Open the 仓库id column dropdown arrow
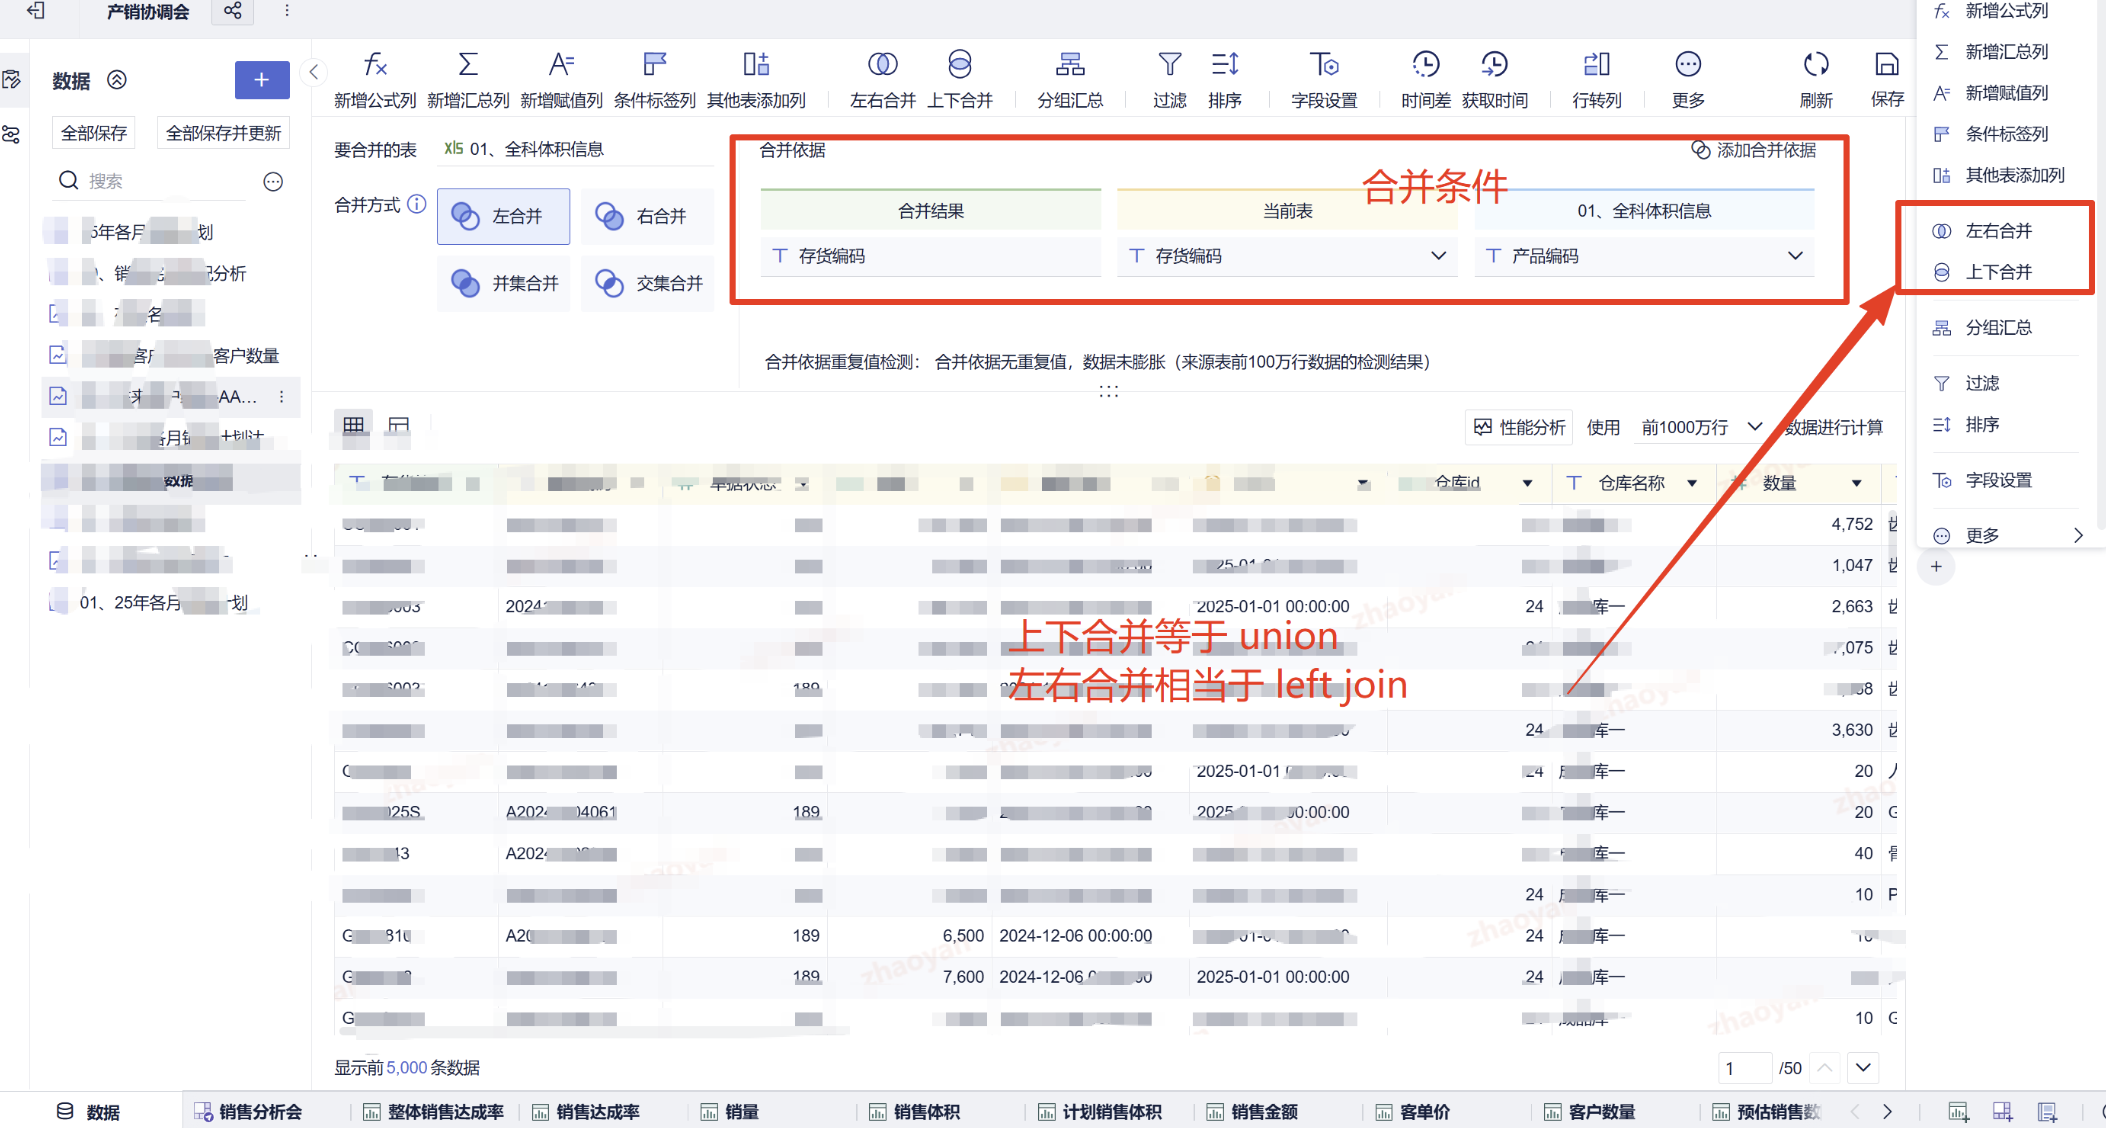The height and width of the screenshot is (1128, 2106). [x=1527, y=483]
